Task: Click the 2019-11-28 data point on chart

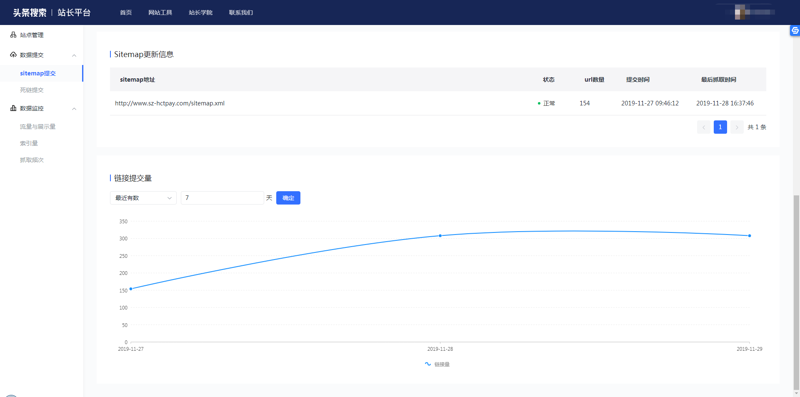Action: 440,236
